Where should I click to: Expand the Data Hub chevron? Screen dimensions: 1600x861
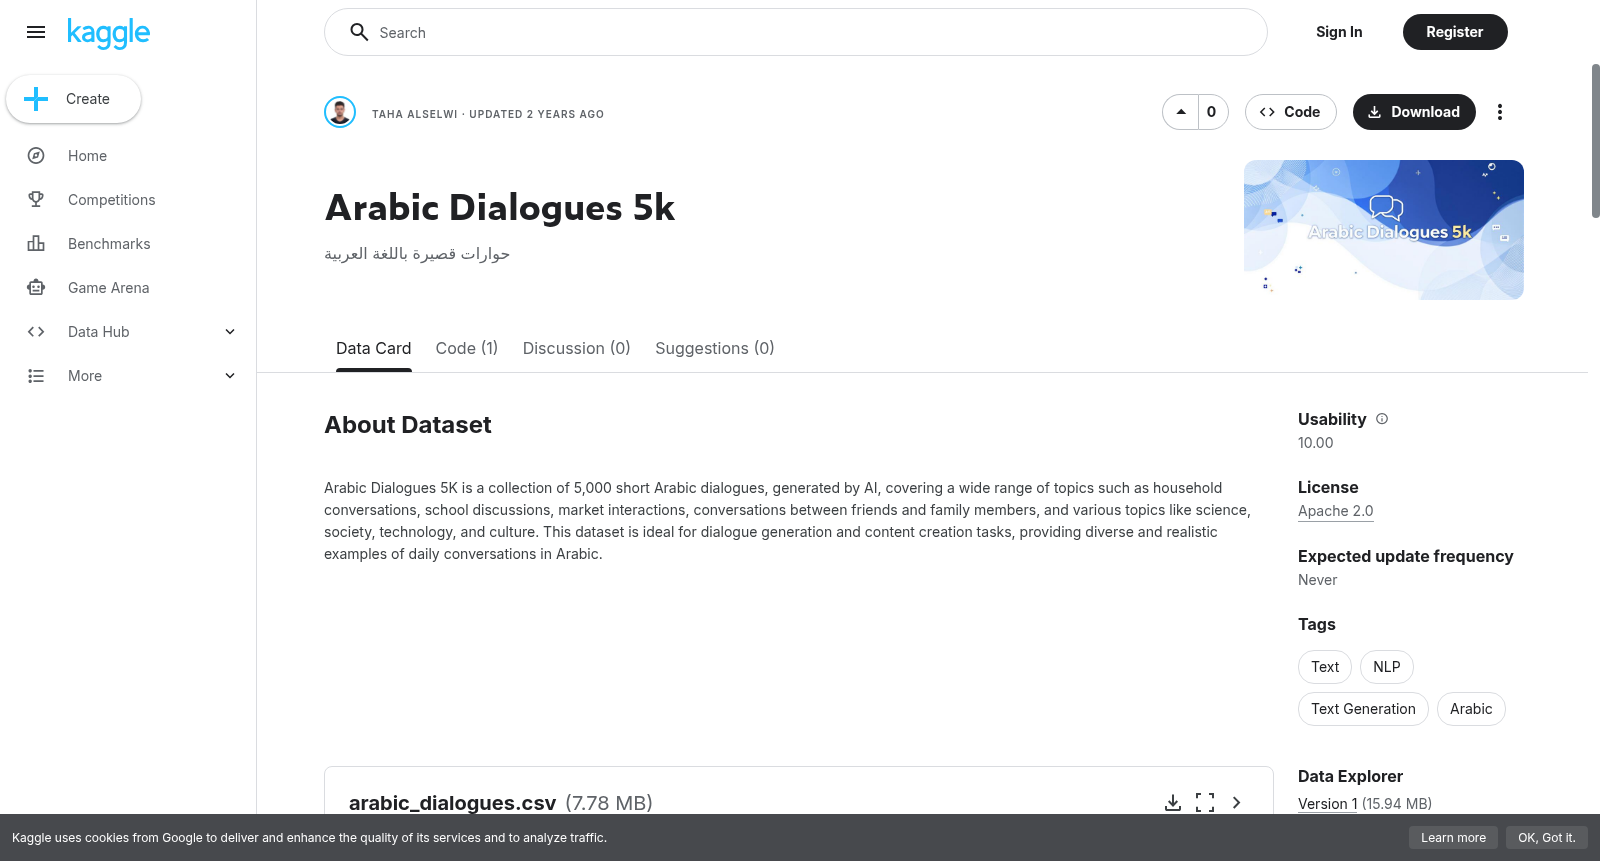[x=230, y=332]
